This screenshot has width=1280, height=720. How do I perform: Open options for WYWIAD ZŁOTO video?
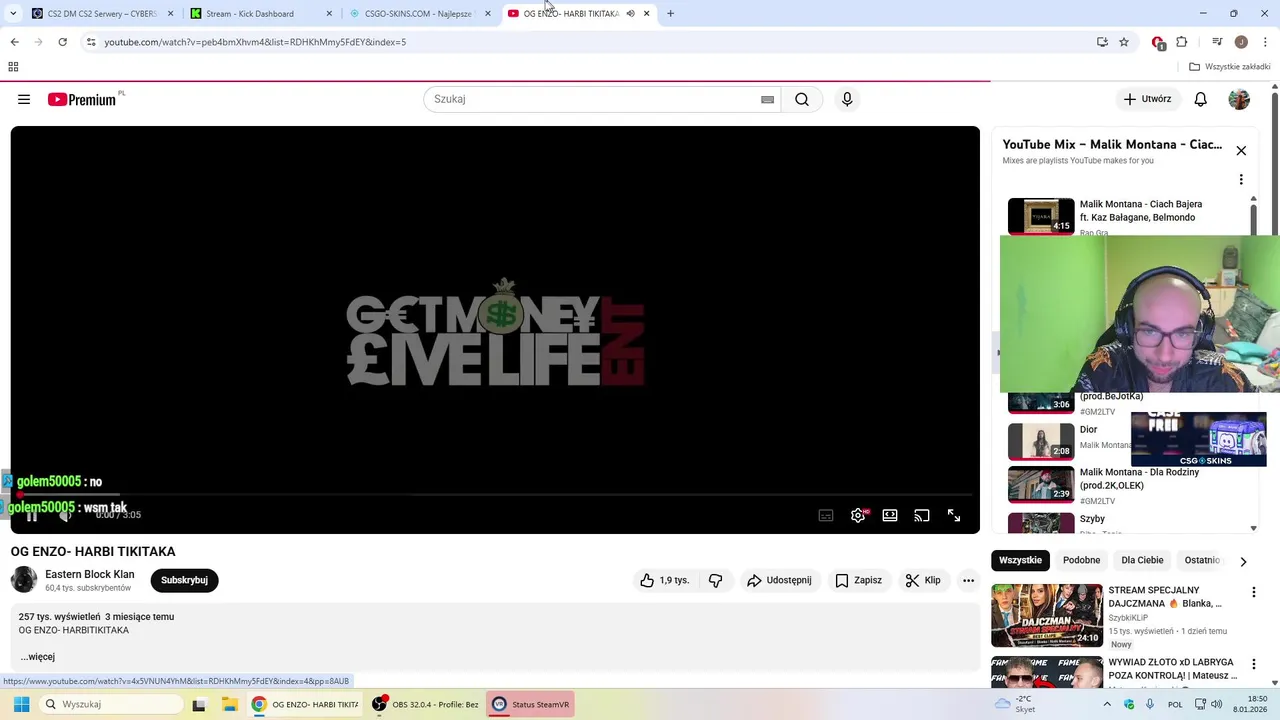[x=1253, y=664]
